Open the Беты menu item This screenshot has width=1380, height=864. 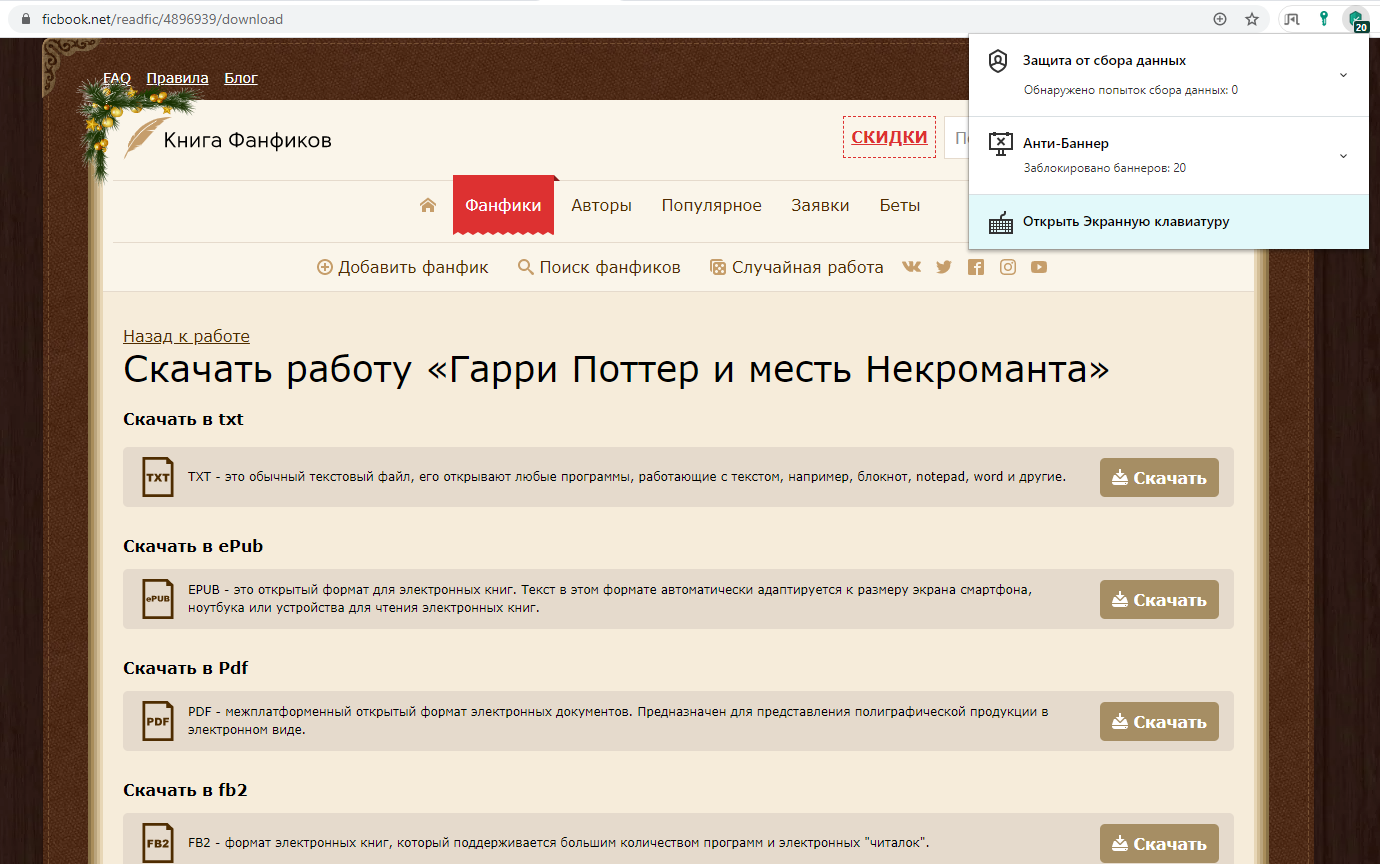[x=900, y=205]
